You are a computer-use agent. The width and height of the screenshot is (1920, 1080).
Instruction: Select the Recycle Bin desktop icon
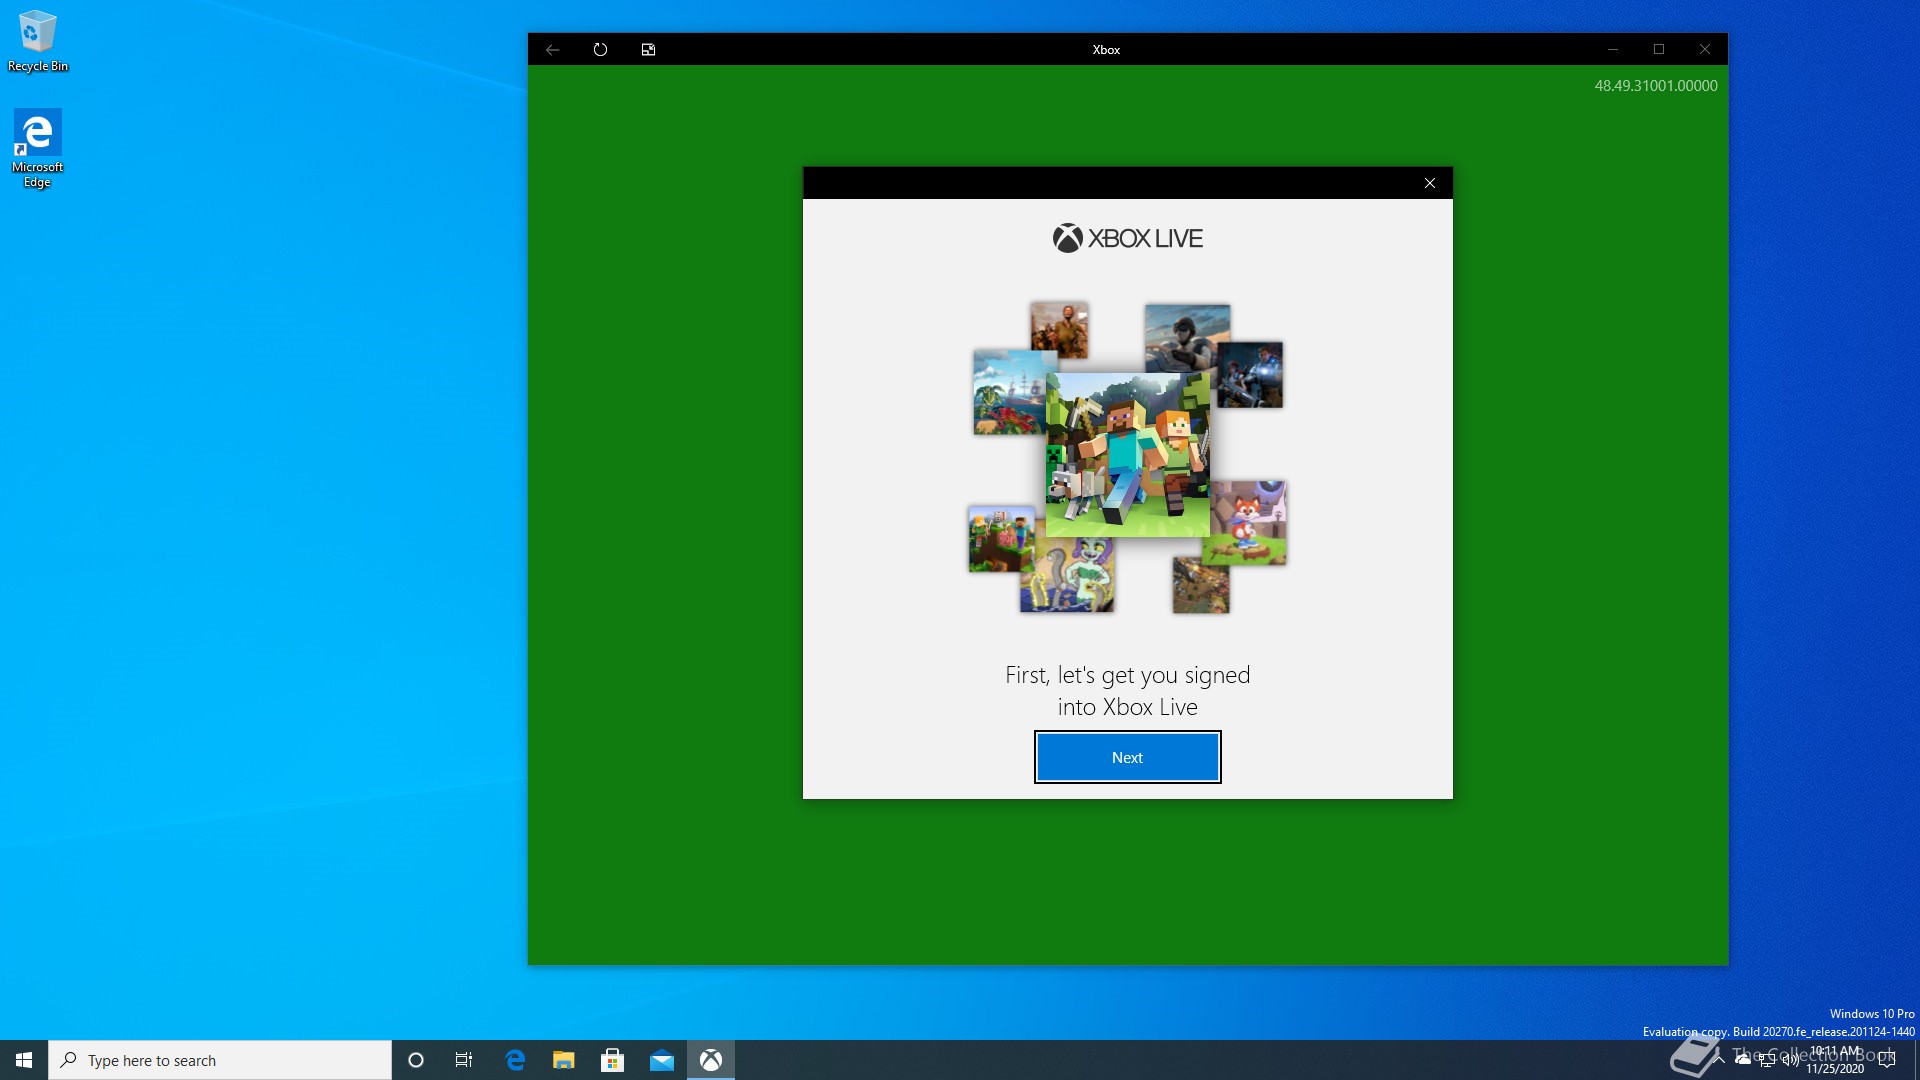[38, 41]
